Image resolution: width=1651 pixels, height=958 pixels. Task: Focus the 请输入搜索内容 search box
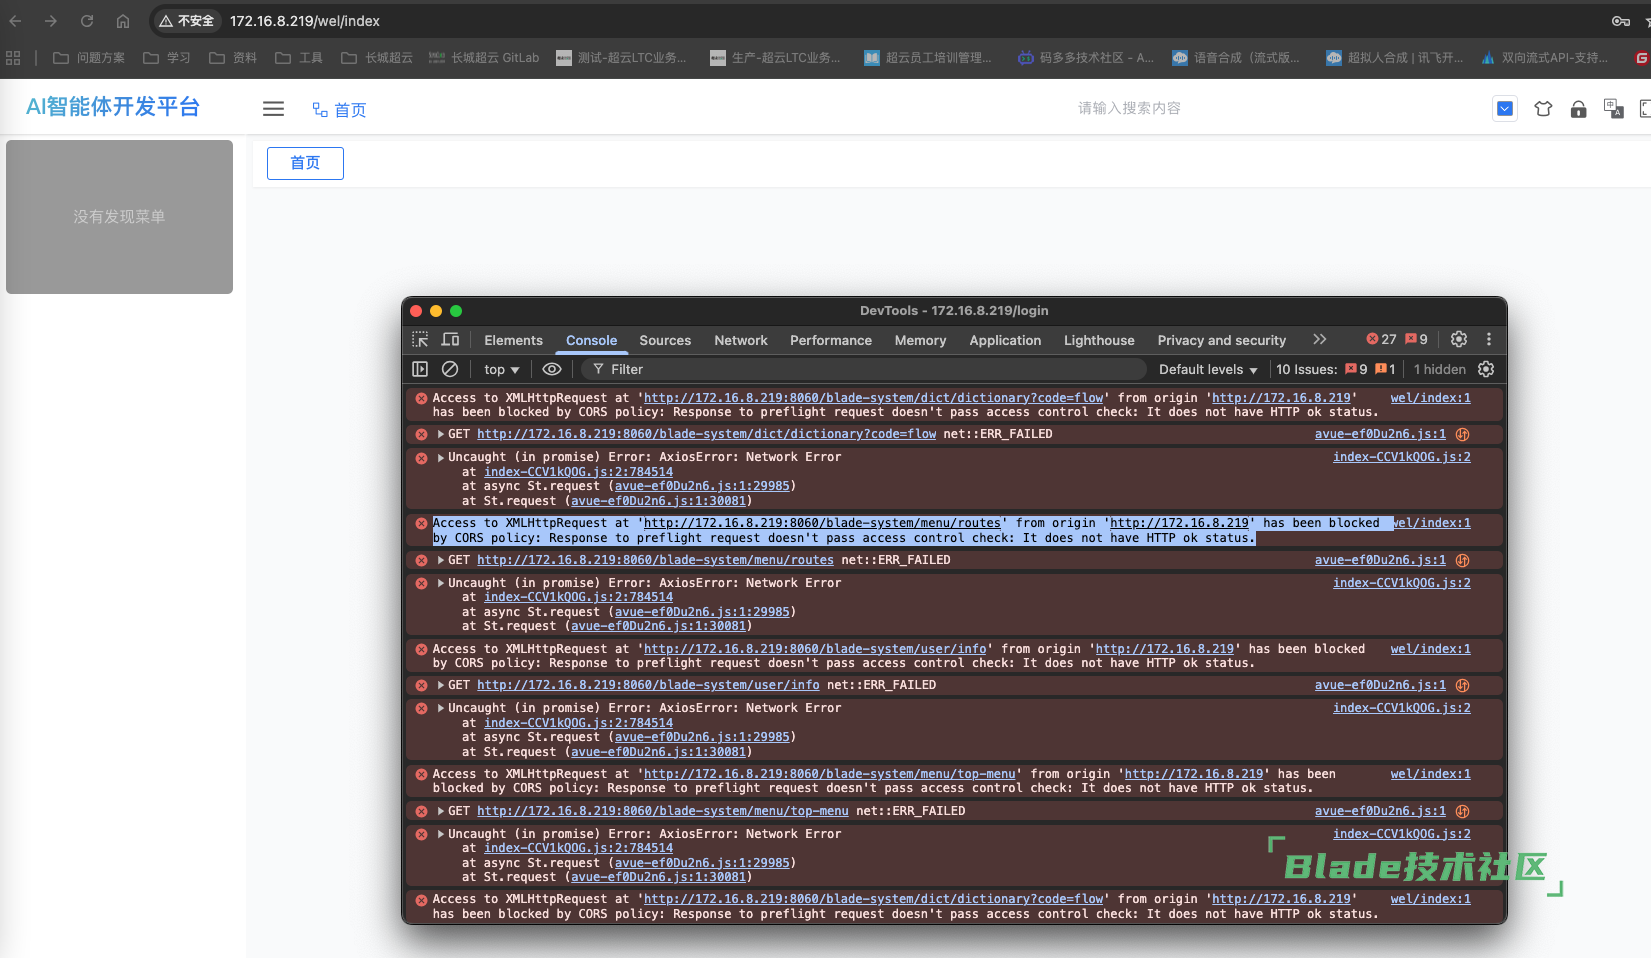(x=1129, y=108)
